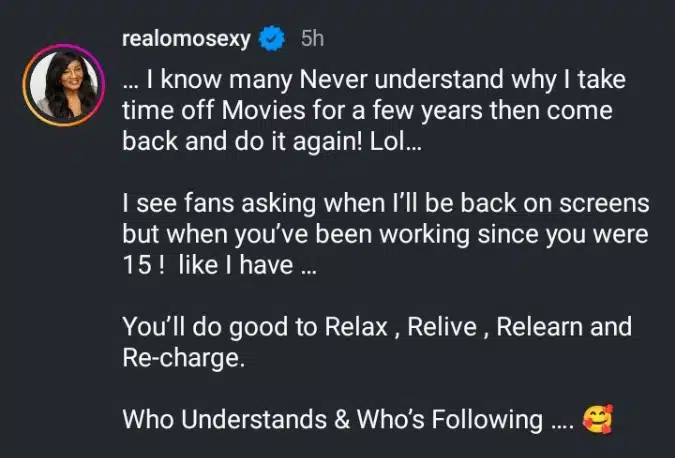Click the line "I see fans asking"
Viewport: 675px width, 458px height.
[386, 203]
